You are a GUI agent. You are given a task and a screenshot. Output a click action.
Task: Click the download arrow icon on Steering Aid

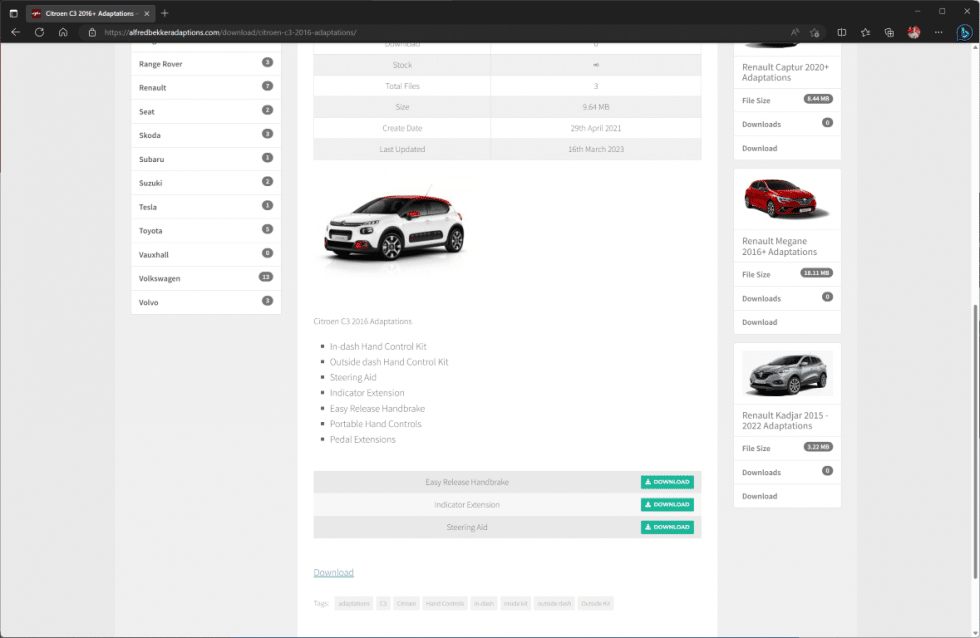pos(648,527)
